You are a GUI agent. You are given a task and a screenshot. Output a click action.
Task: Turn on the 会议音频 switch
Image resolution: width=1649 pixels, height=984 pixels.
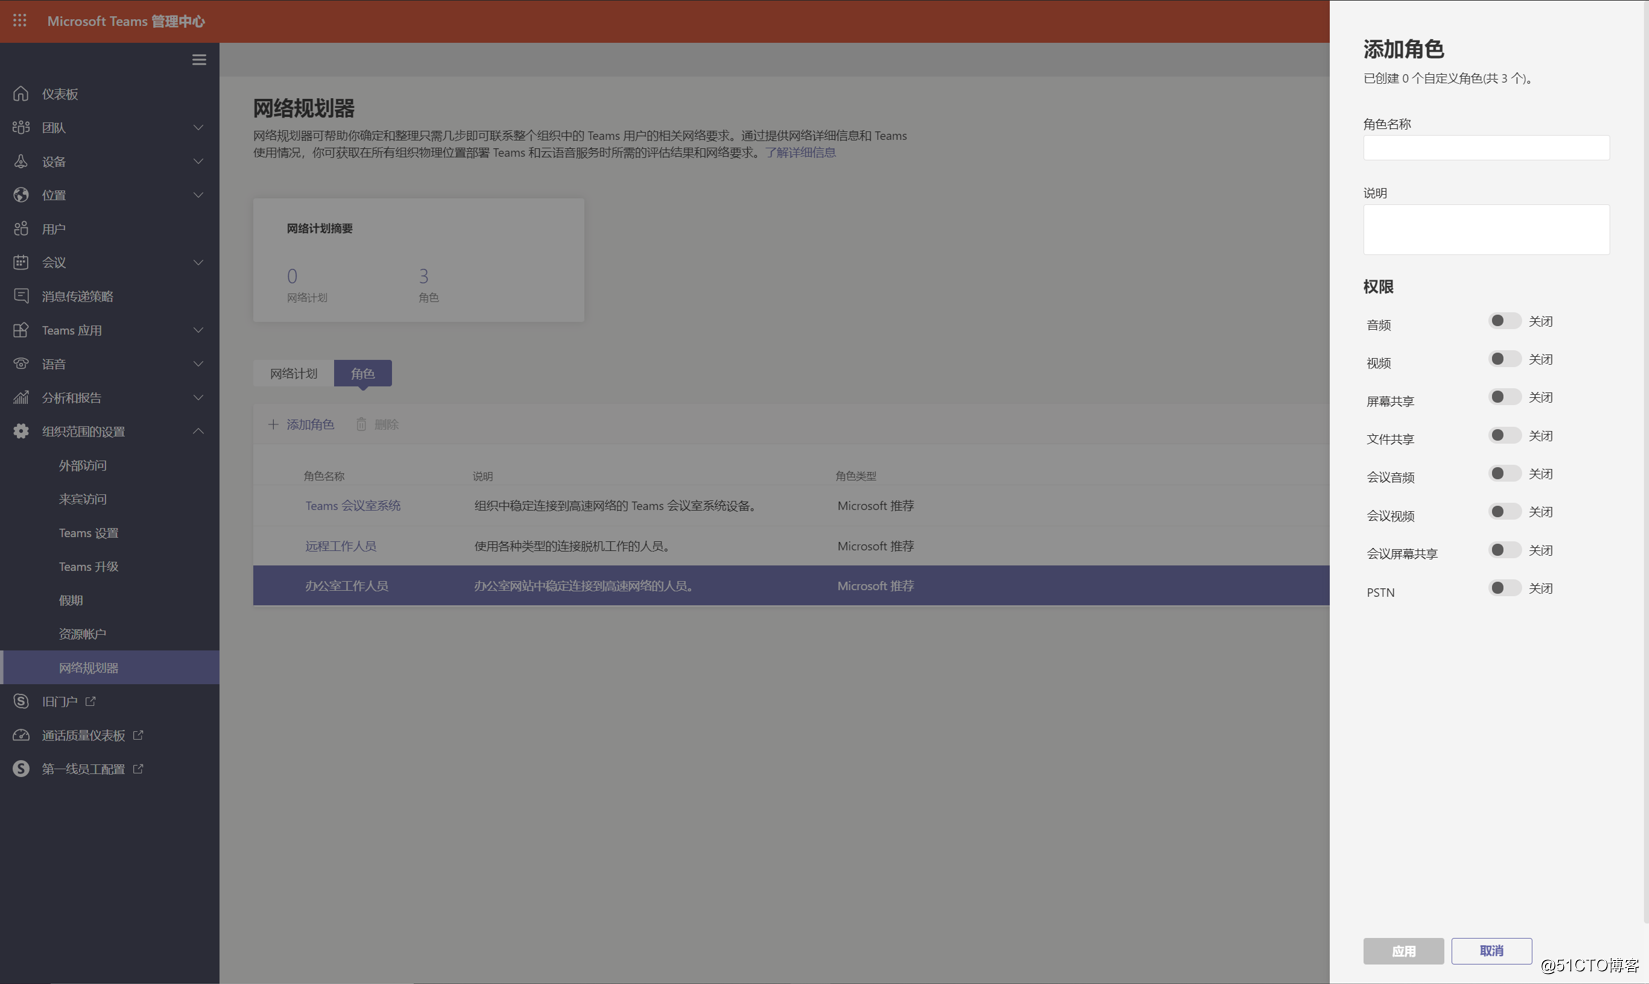point(1505,473)
